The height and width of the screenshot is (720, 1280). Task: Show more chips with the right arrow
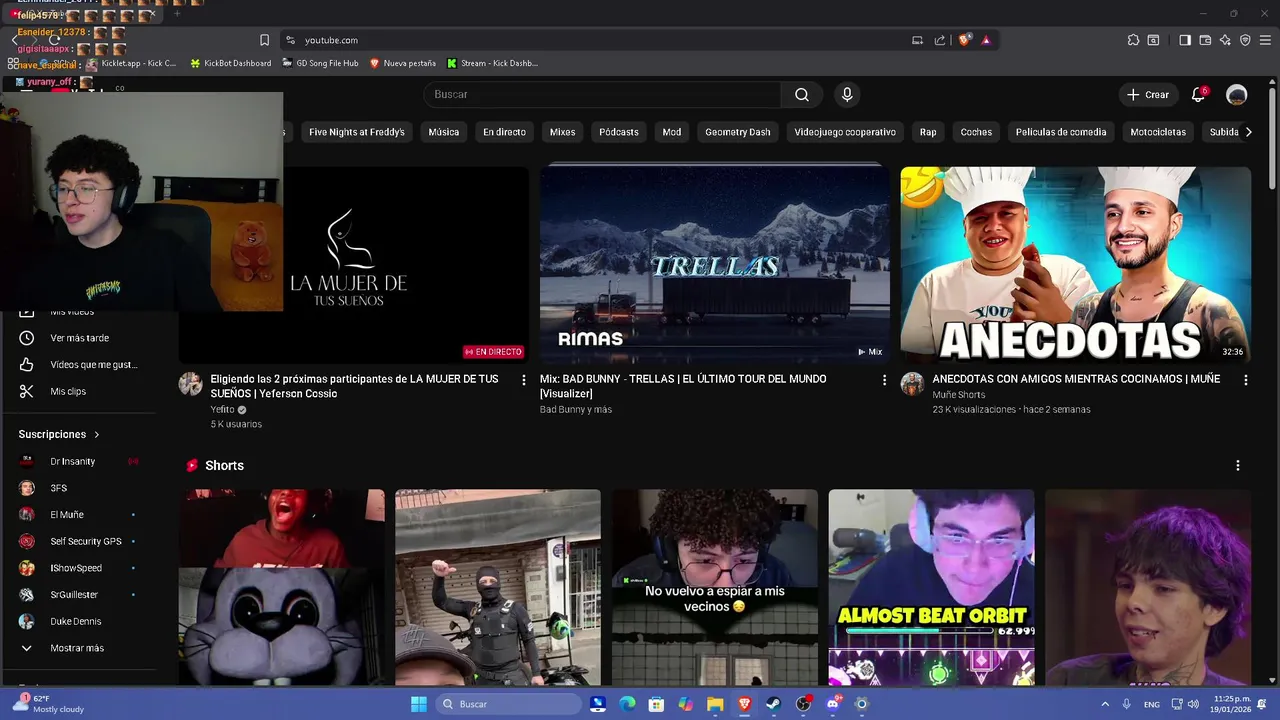1248,132
